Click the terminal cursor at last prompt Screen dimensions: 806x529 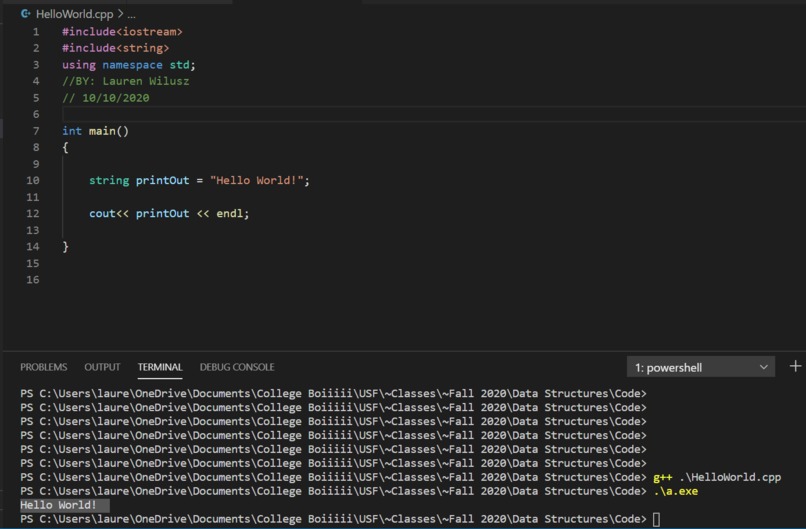pos(656,519)
